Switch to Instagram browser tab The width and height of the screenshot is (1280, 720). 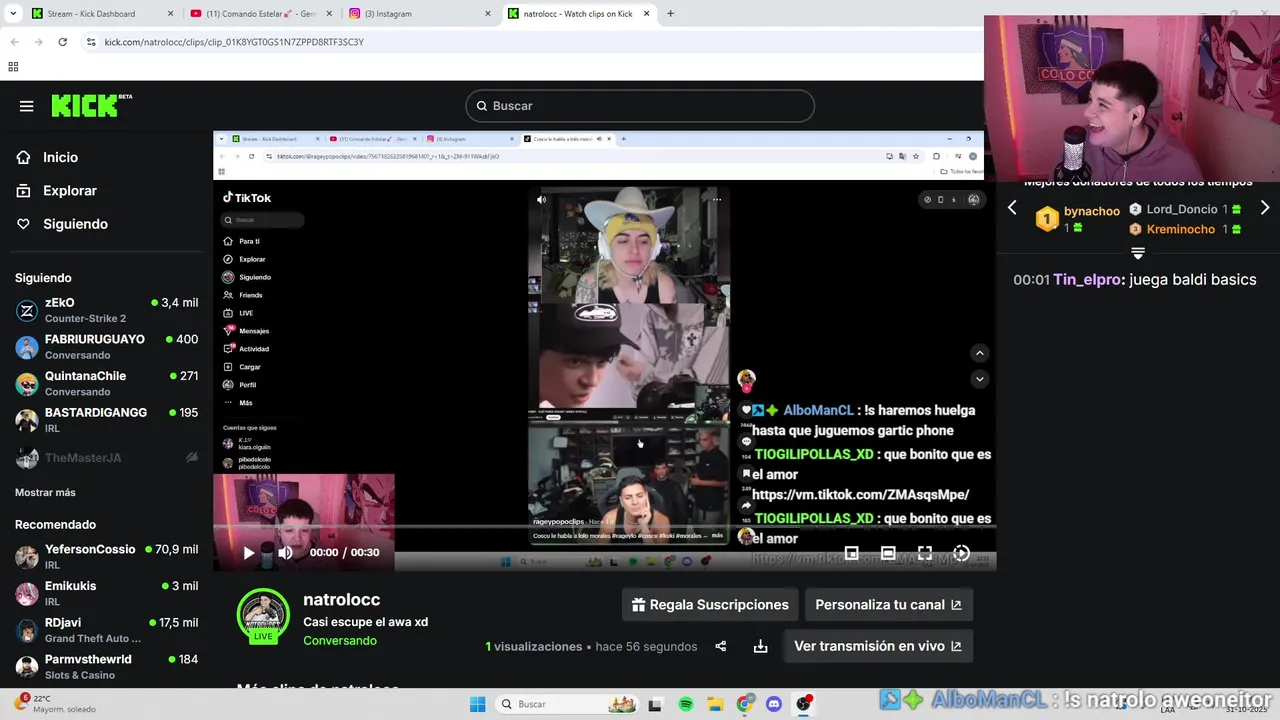coord(421,14)
